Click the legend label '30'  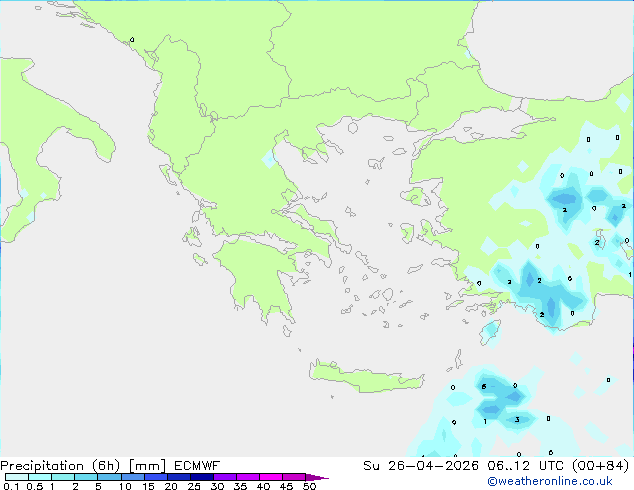point(217,486)
